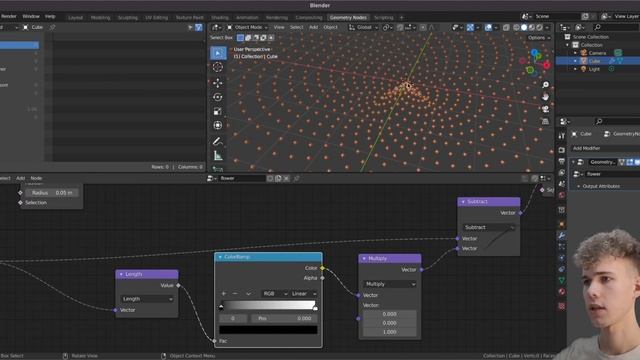This screenshot has height=360, width=640.
Task: Enable wireframe viewport shading
Action: coord(516,27)
